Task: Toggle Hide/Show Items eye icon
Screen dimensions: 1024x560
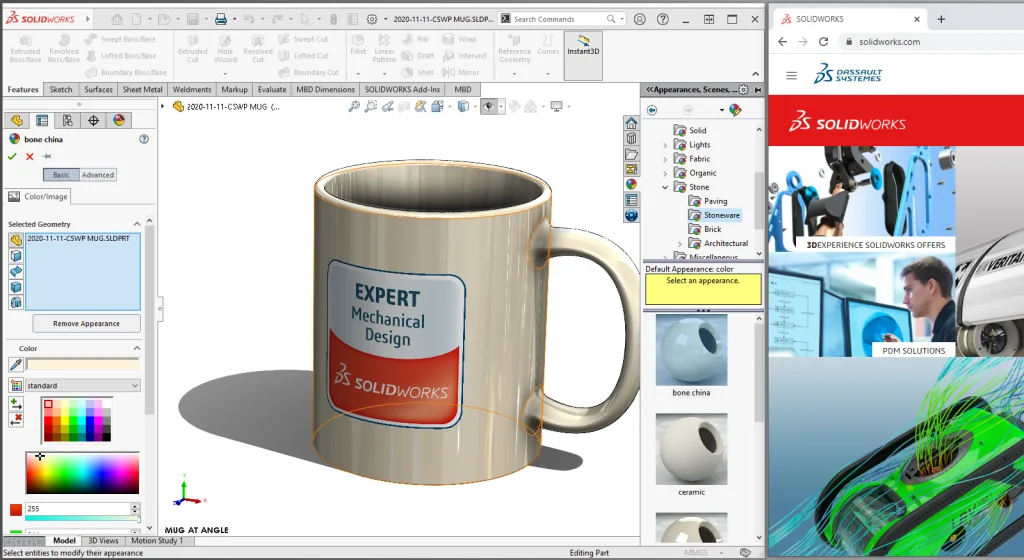Action: pyautogui.click(x=489, y=106)
